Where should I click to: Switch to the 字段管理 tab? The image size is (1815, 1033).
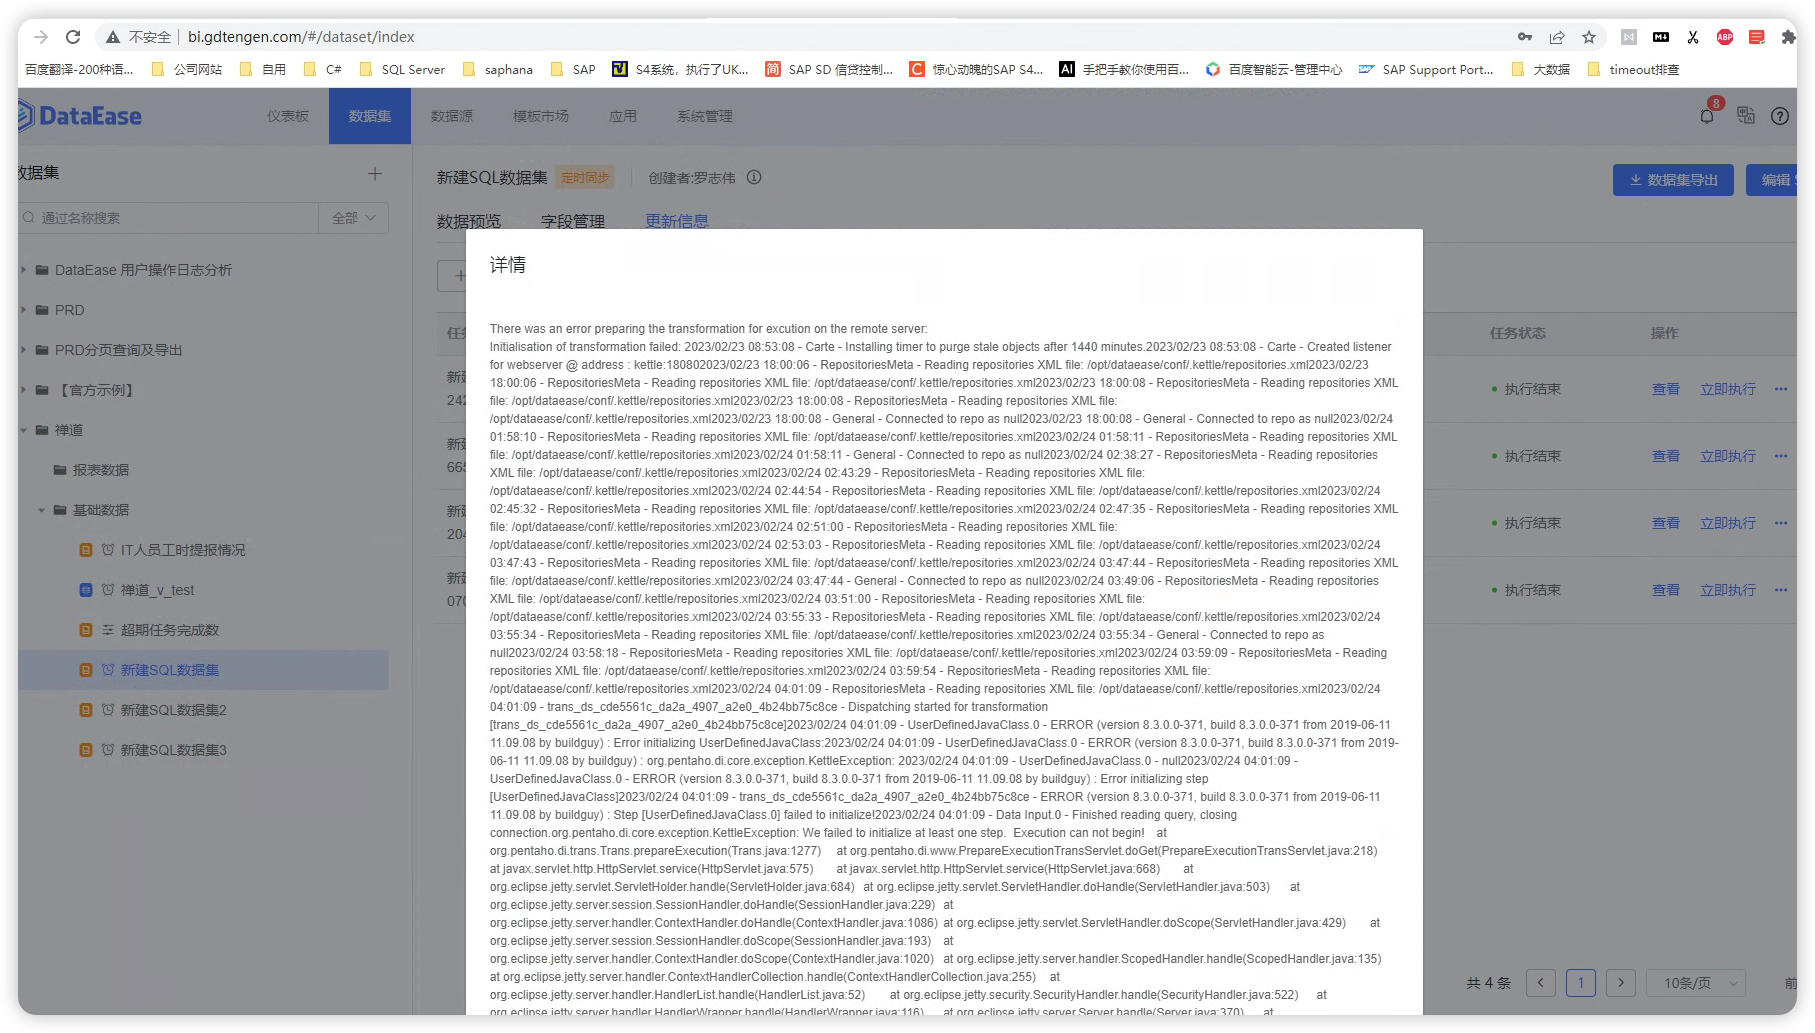click(x=572, y=221)
